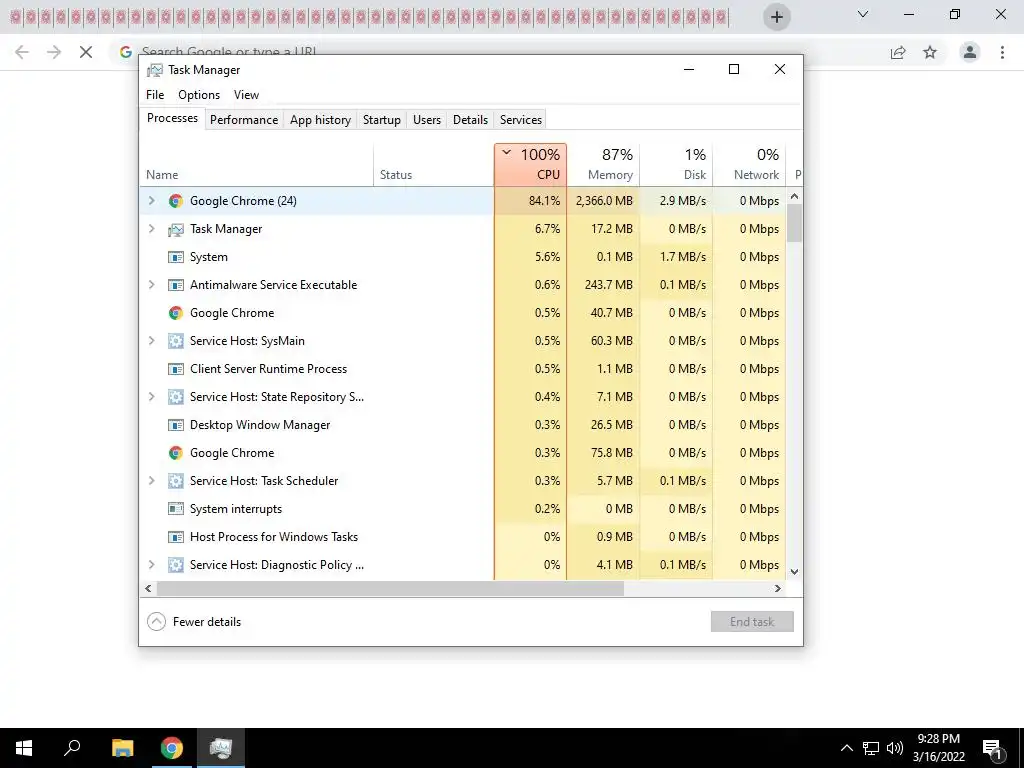
Task: Click Chrome's back arrow
Action: (22, 52)
